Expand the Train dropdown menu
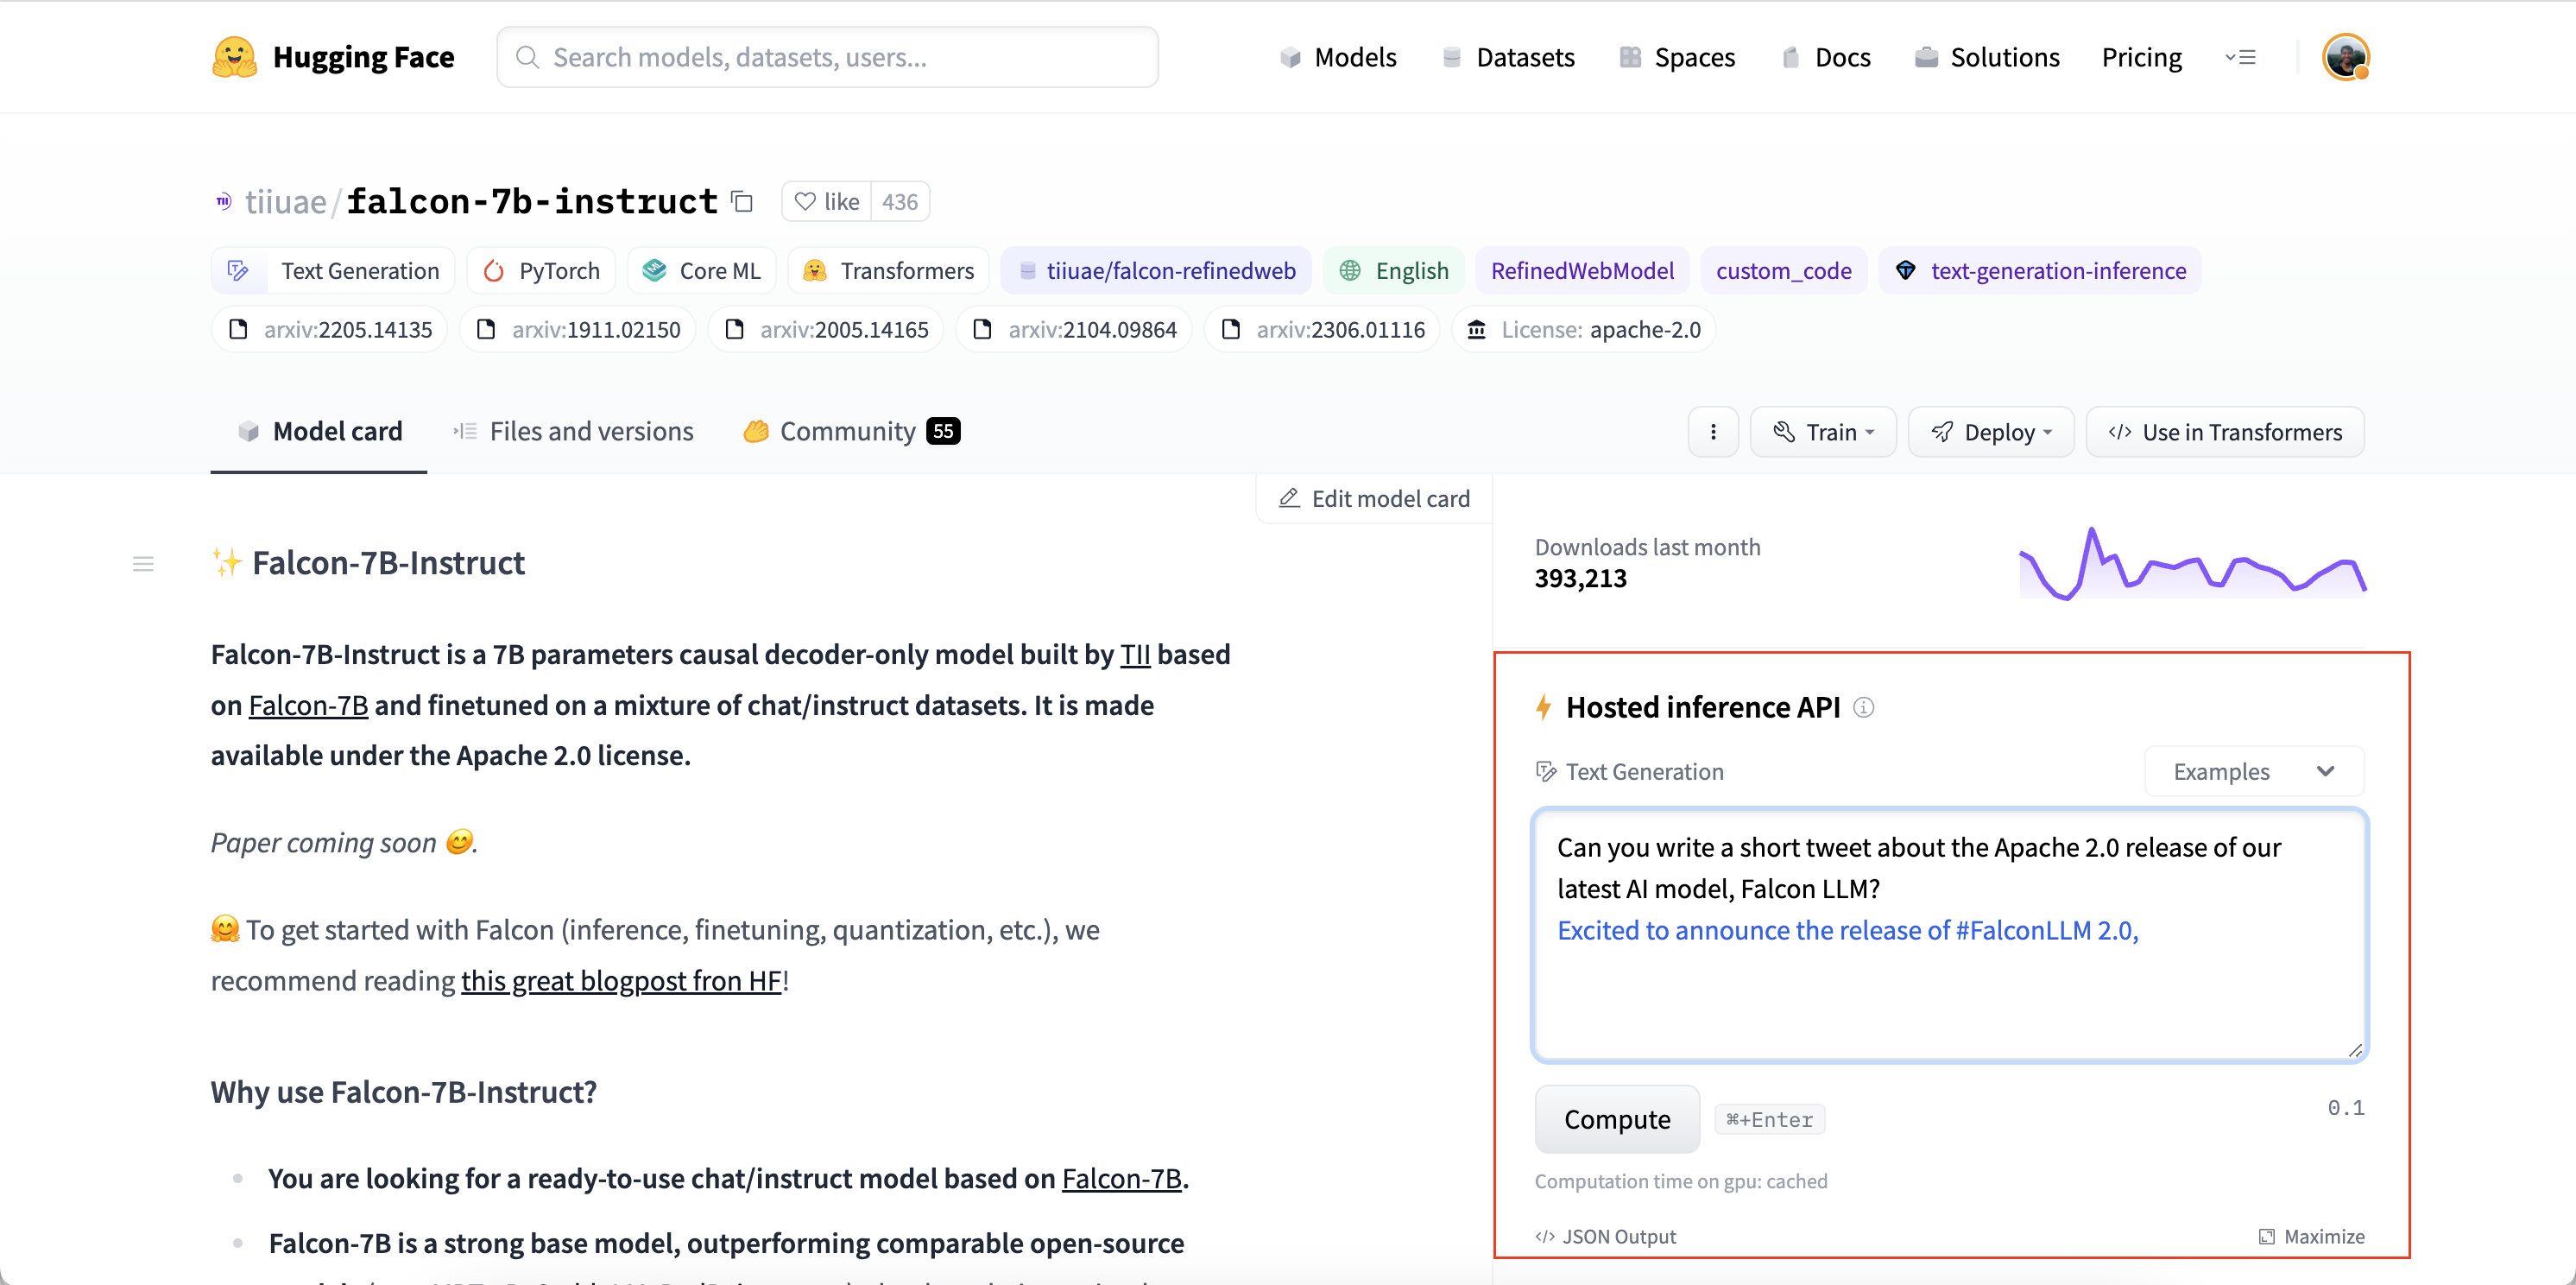 (1822, 431)
